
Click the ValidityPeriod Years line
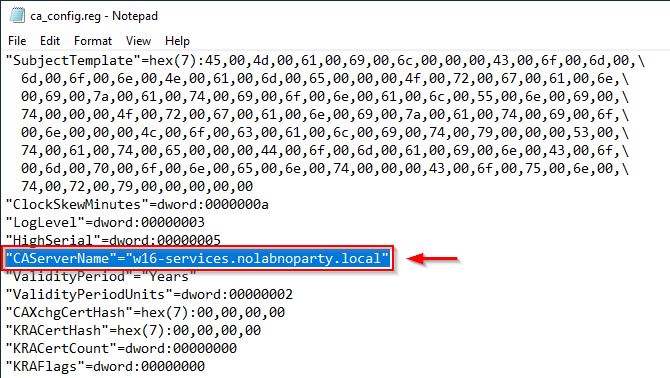pyautogui.click(x=101, y=276)
